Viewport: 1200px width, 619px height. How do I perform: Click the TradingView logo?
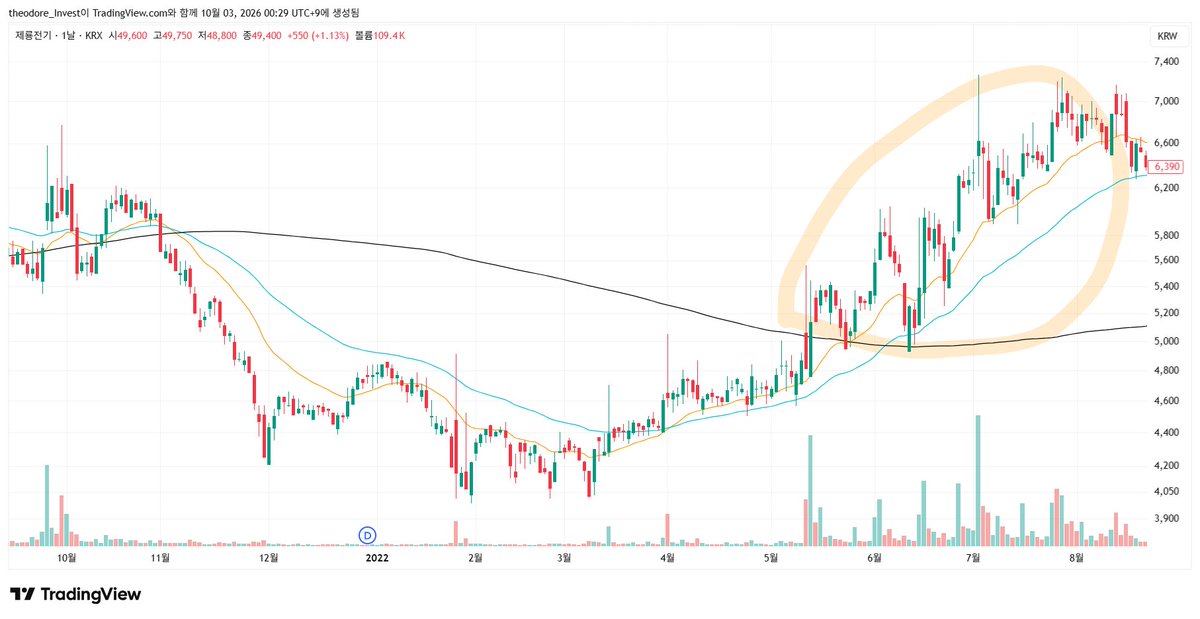(x=76, y=595)
